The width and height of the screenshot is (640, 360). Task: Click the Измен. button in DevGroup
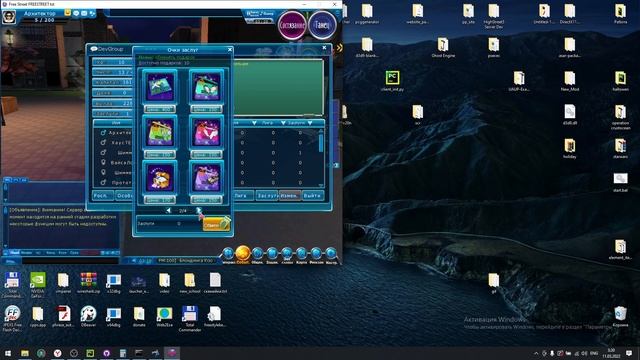pyautogui.click(x=290, y=196)
